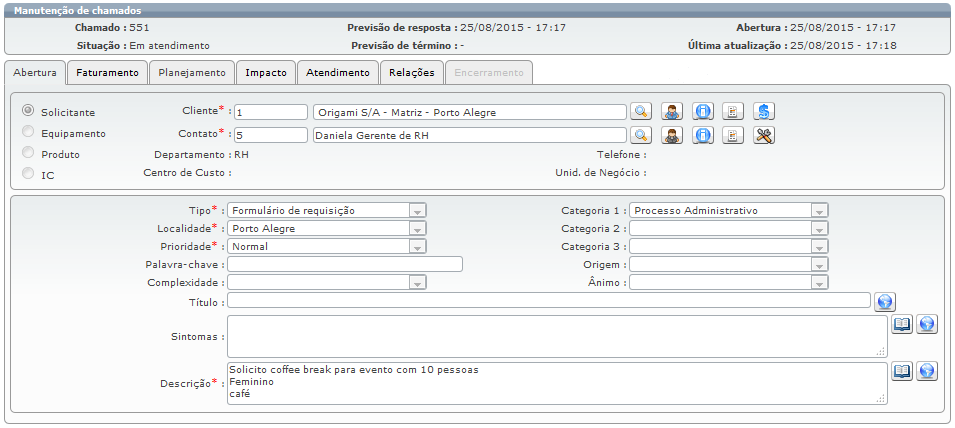The height and width of the screenshot is (428, 955).
Task: Search for a contact with the Contato magnifier
Action: (641, 135)
